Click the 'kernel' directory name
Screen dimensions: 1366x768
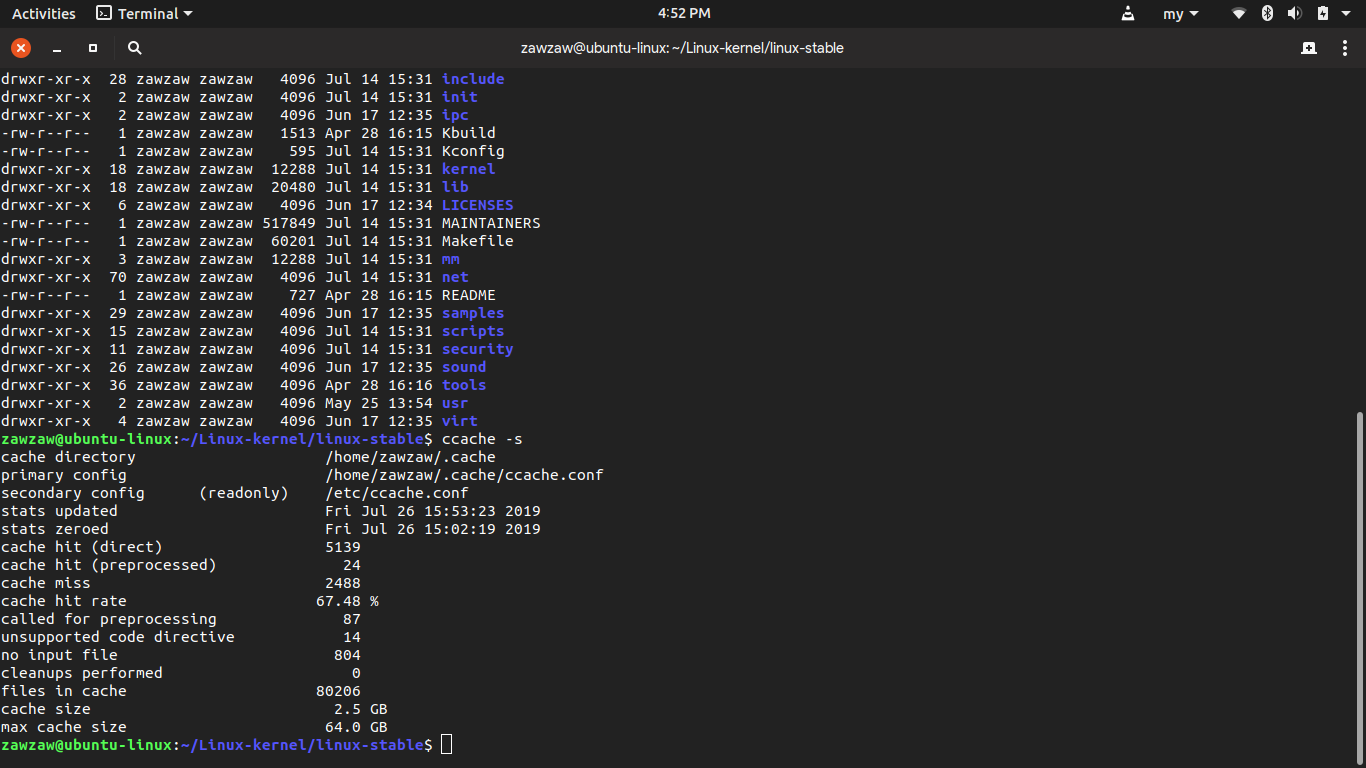(469, 169)
